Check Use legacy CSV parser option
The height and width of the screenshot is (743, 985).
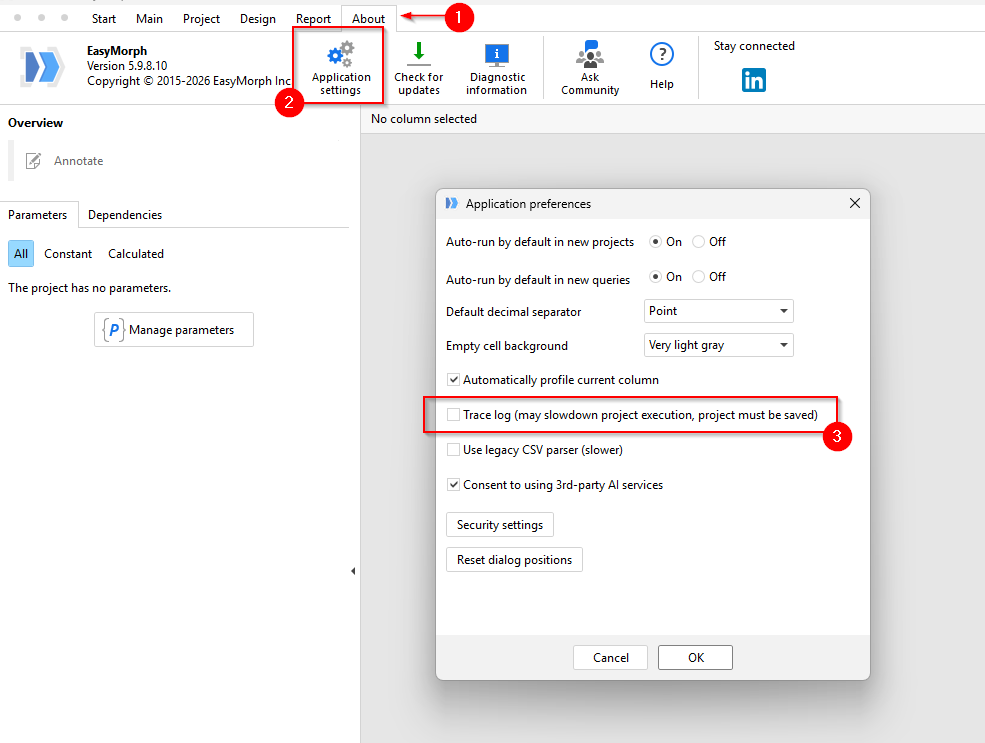(454, 450)
